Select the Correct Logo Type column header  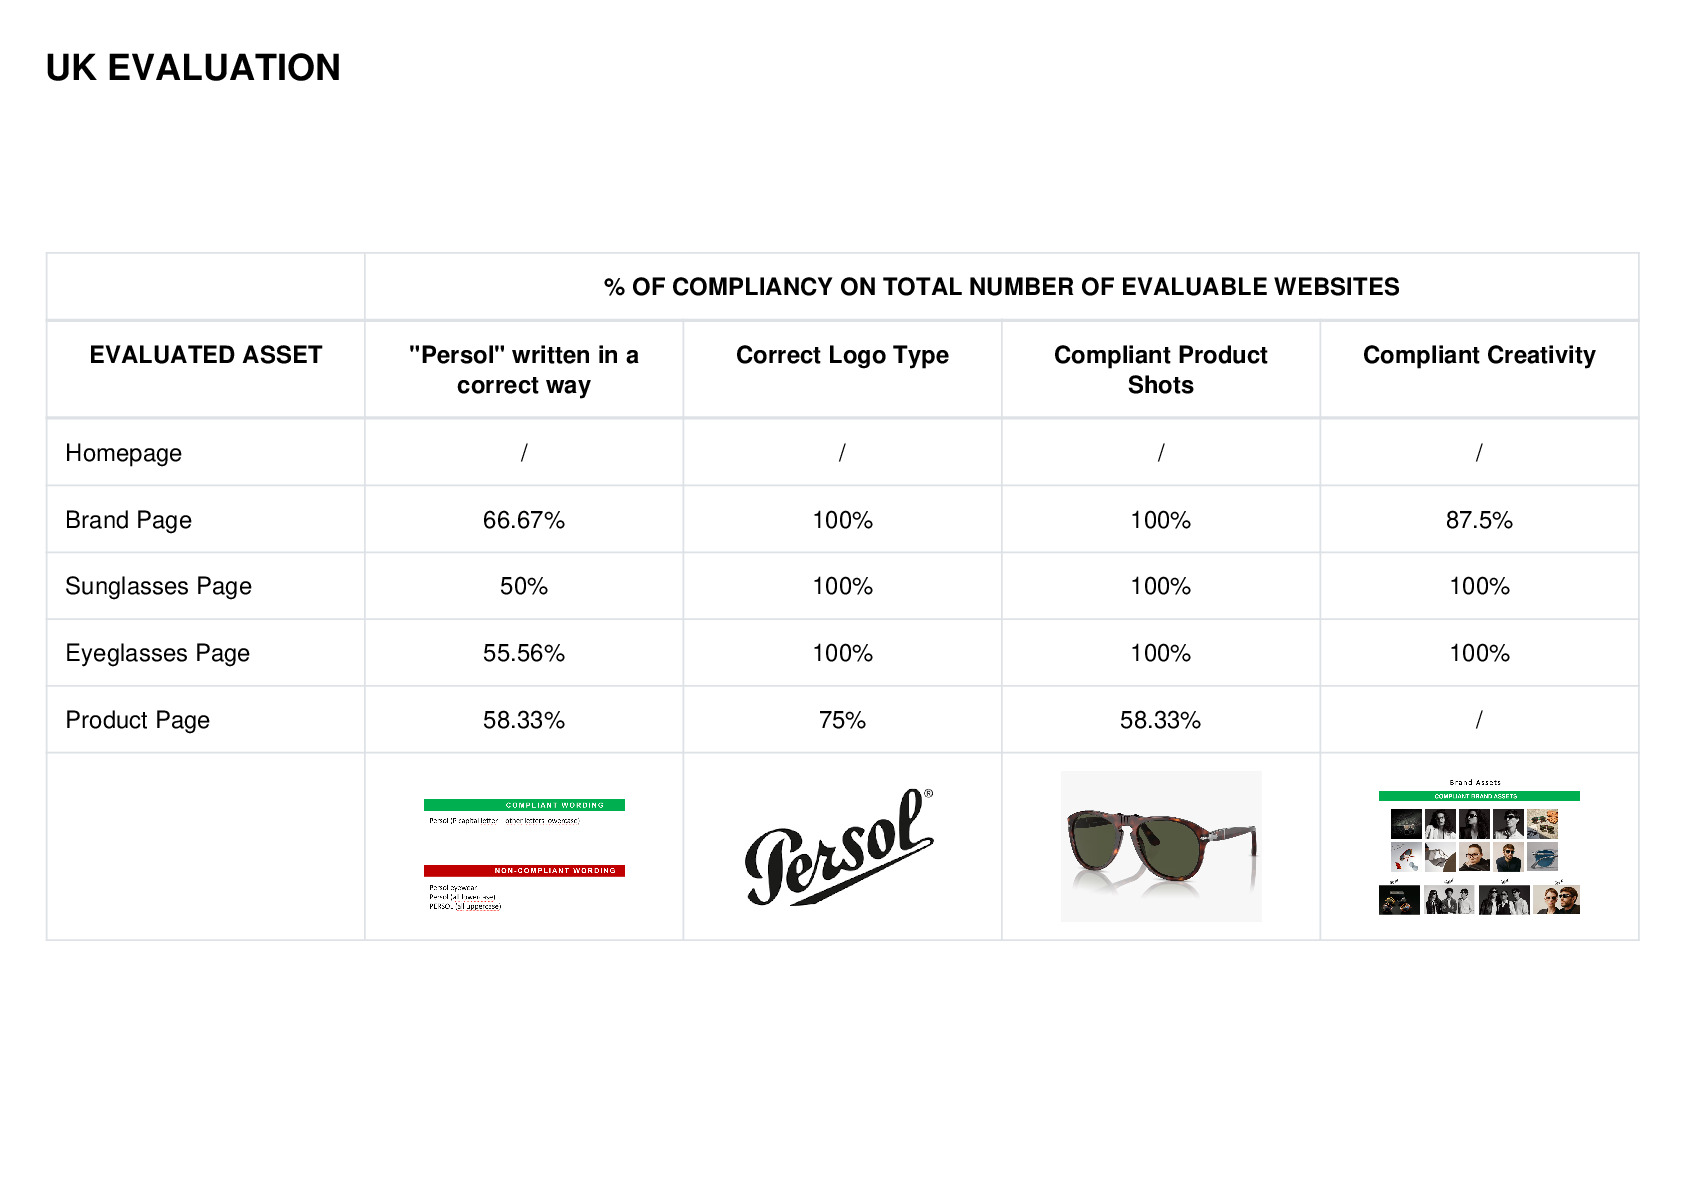[x=842, y=355]
